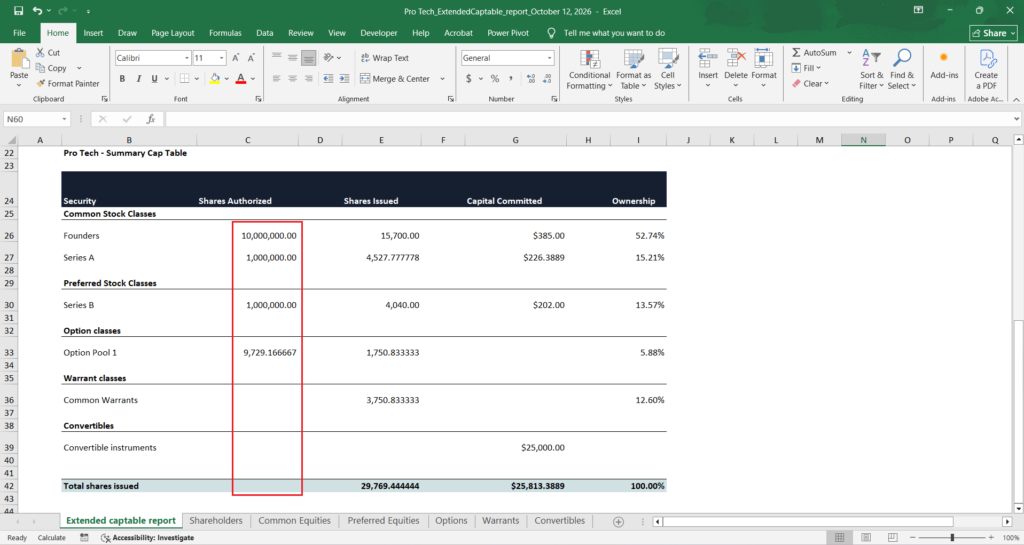
Task: Open Cell Styles gallery
Action: [667, 69]
